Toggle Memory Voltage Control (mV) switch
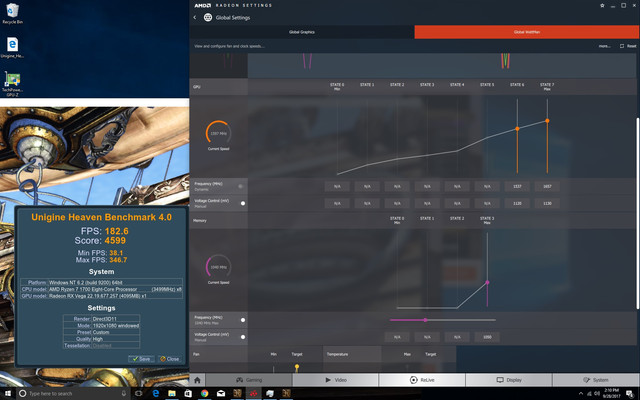 click(243, 337)
